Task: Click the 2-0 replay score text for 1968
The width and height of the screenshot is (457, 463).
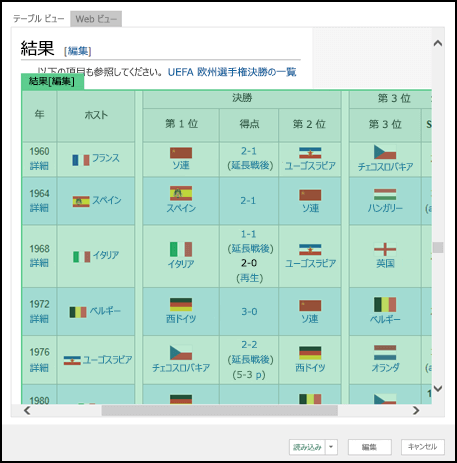Action: pos(249,263)
